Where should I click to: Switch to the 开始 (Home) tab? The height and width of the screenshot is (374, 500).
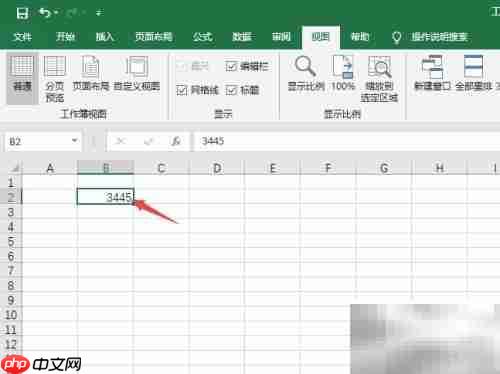point(65,37)
